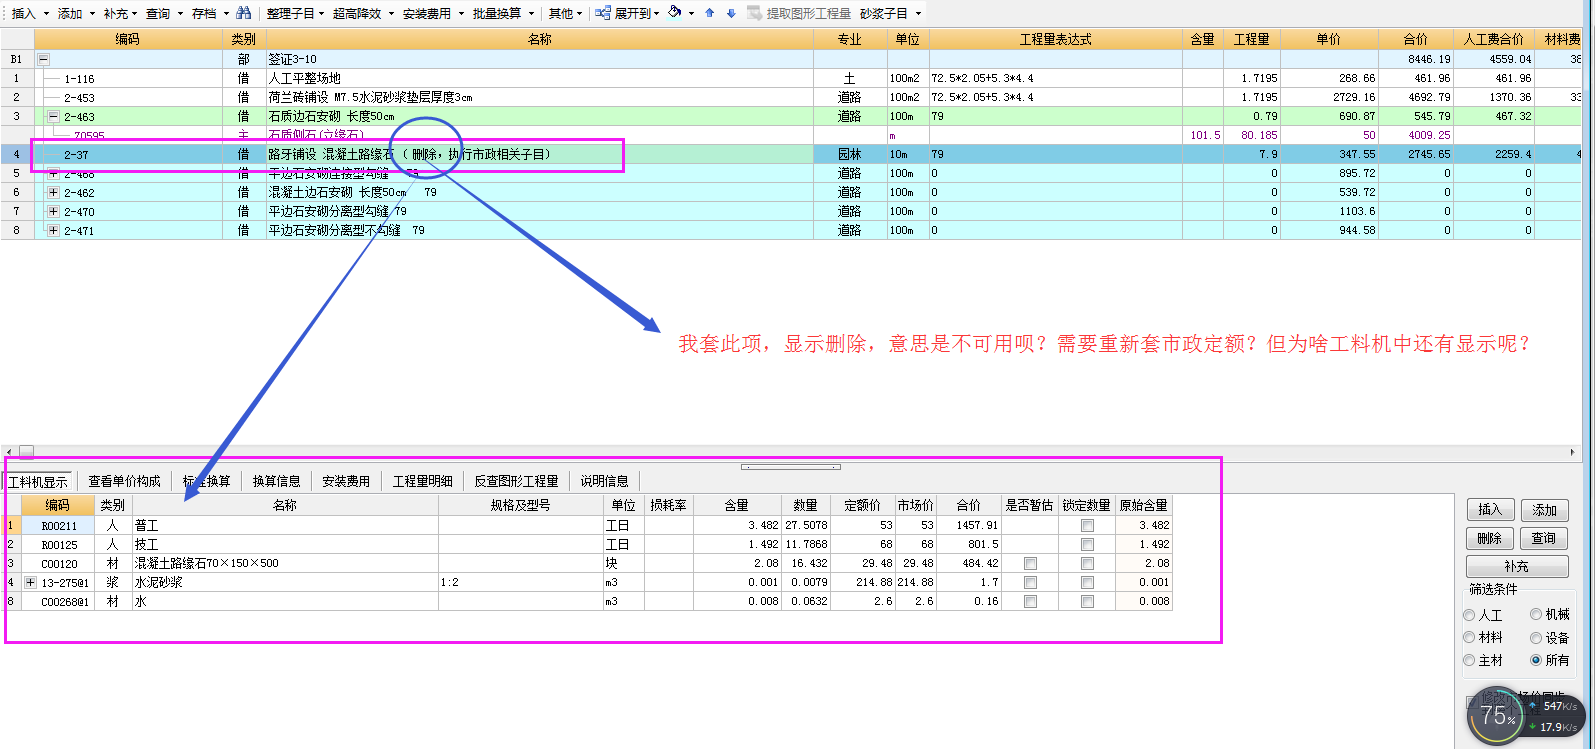Select the 人工 filter radio button
This screenshot has width=1595, height=749.
[x=1469, y=615]
